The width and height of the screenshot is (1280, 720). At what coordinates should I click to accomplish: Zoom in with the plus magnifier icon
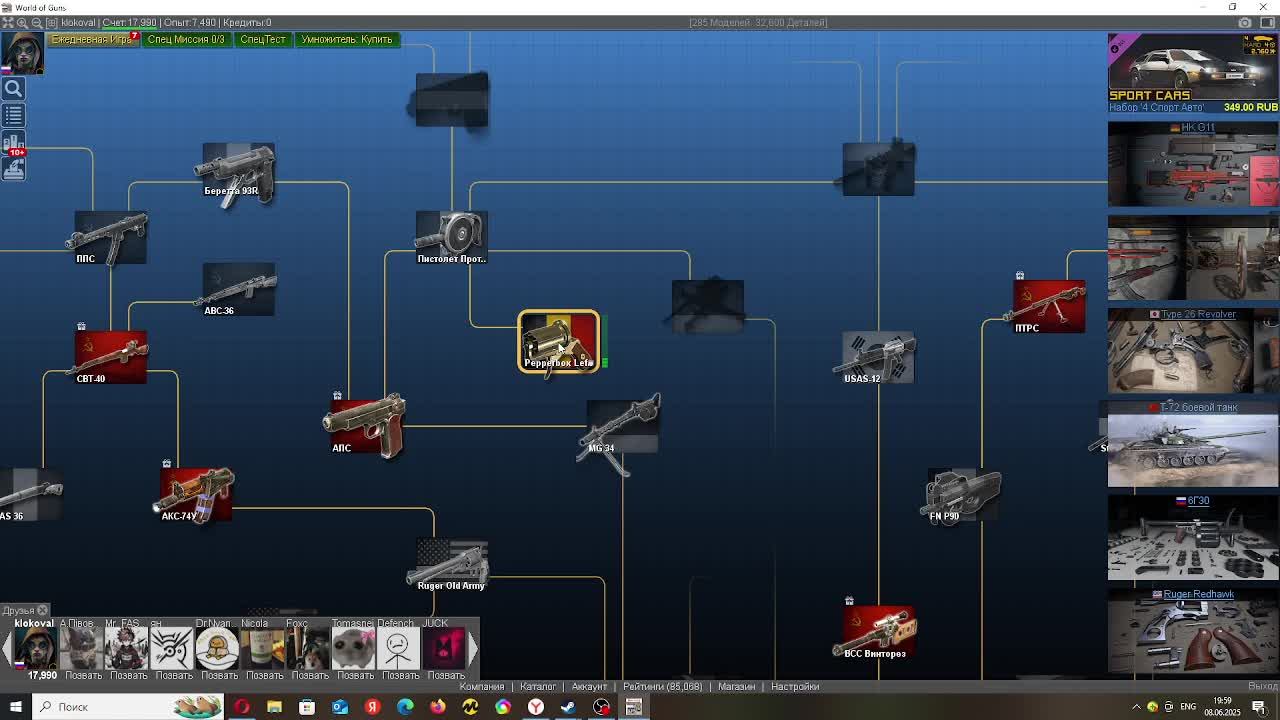22,22
